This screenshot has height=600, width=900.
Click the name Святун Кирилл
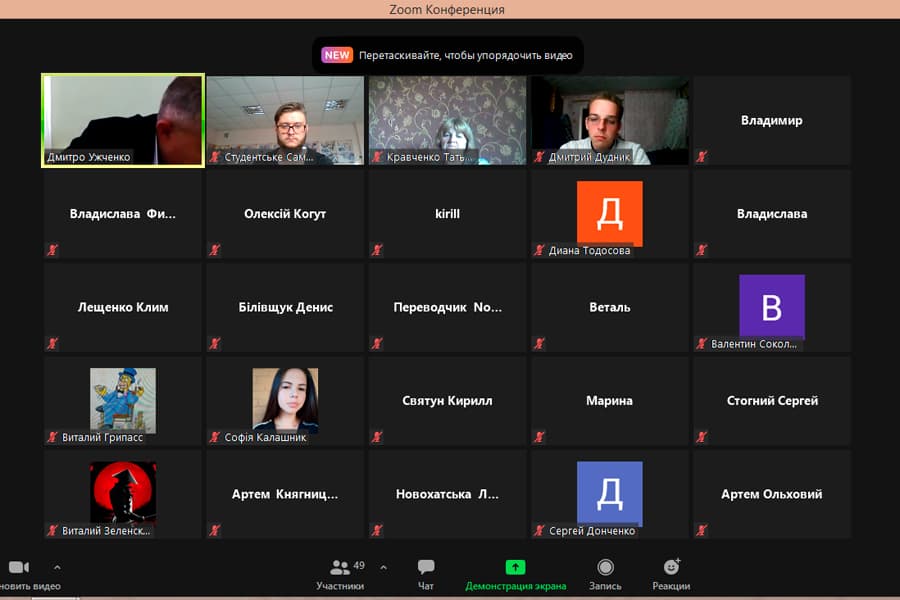coord(447,401)
